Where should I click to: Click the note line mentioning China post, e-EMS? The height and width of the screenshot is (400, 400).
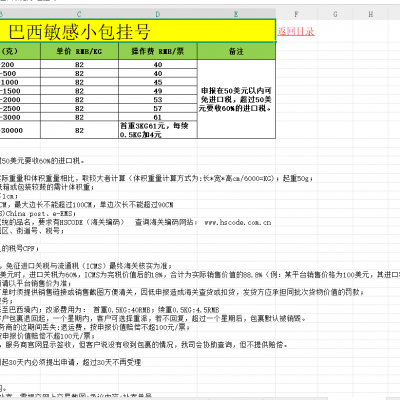click(38, 213)
